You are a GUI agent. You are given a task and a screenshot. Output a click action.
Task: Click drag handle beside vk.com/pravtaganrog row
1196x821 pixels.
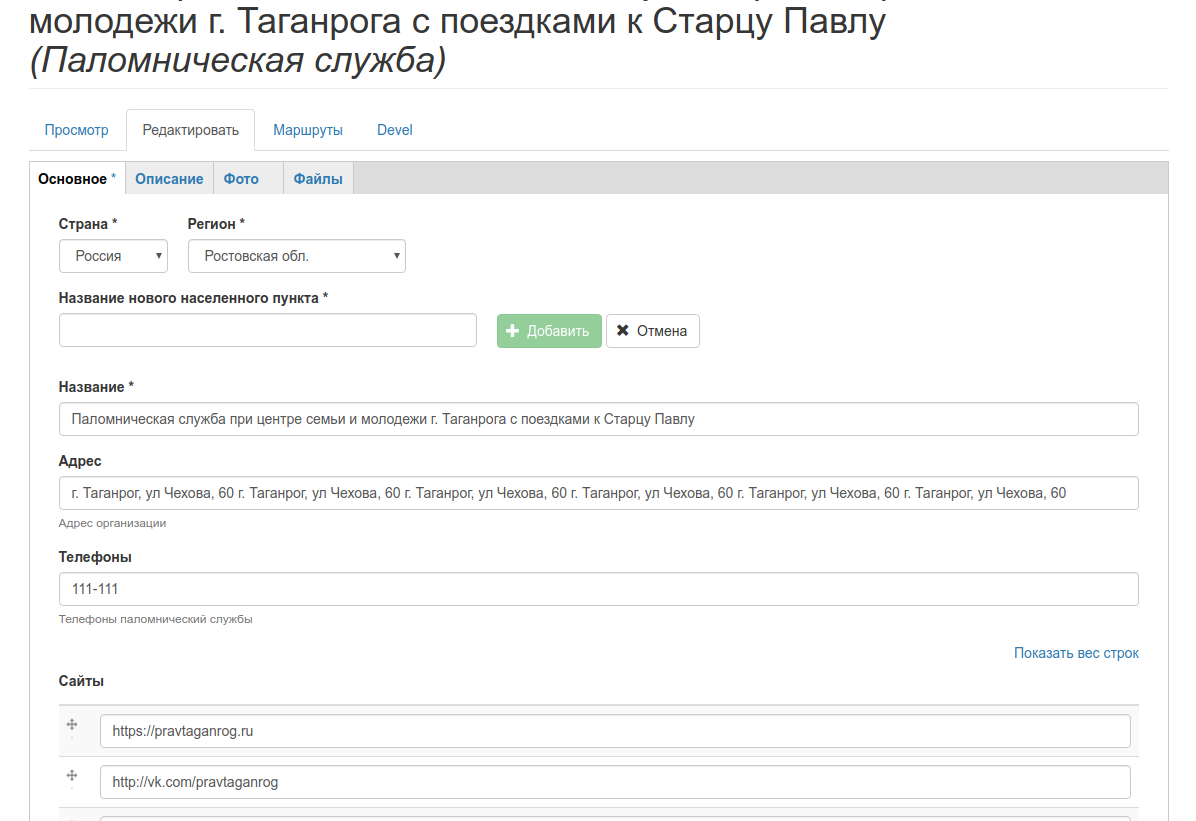click(x=72, y=776)
